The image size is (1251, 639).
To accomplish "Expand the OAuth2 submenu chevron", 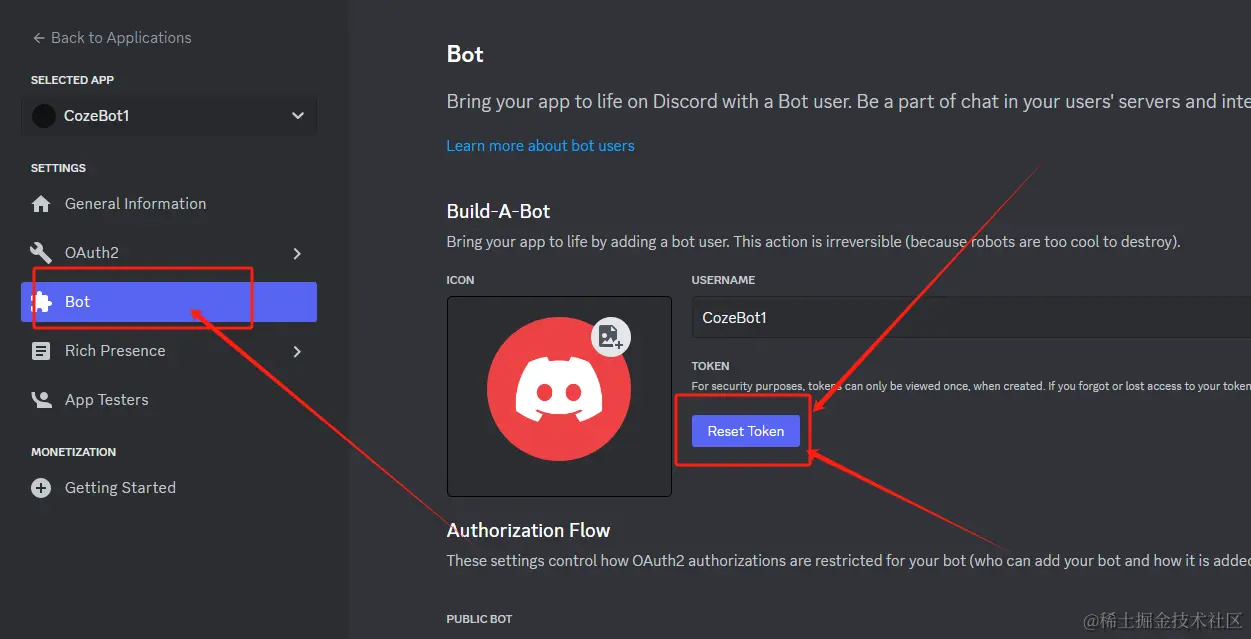I will click(x=297, y=254).
